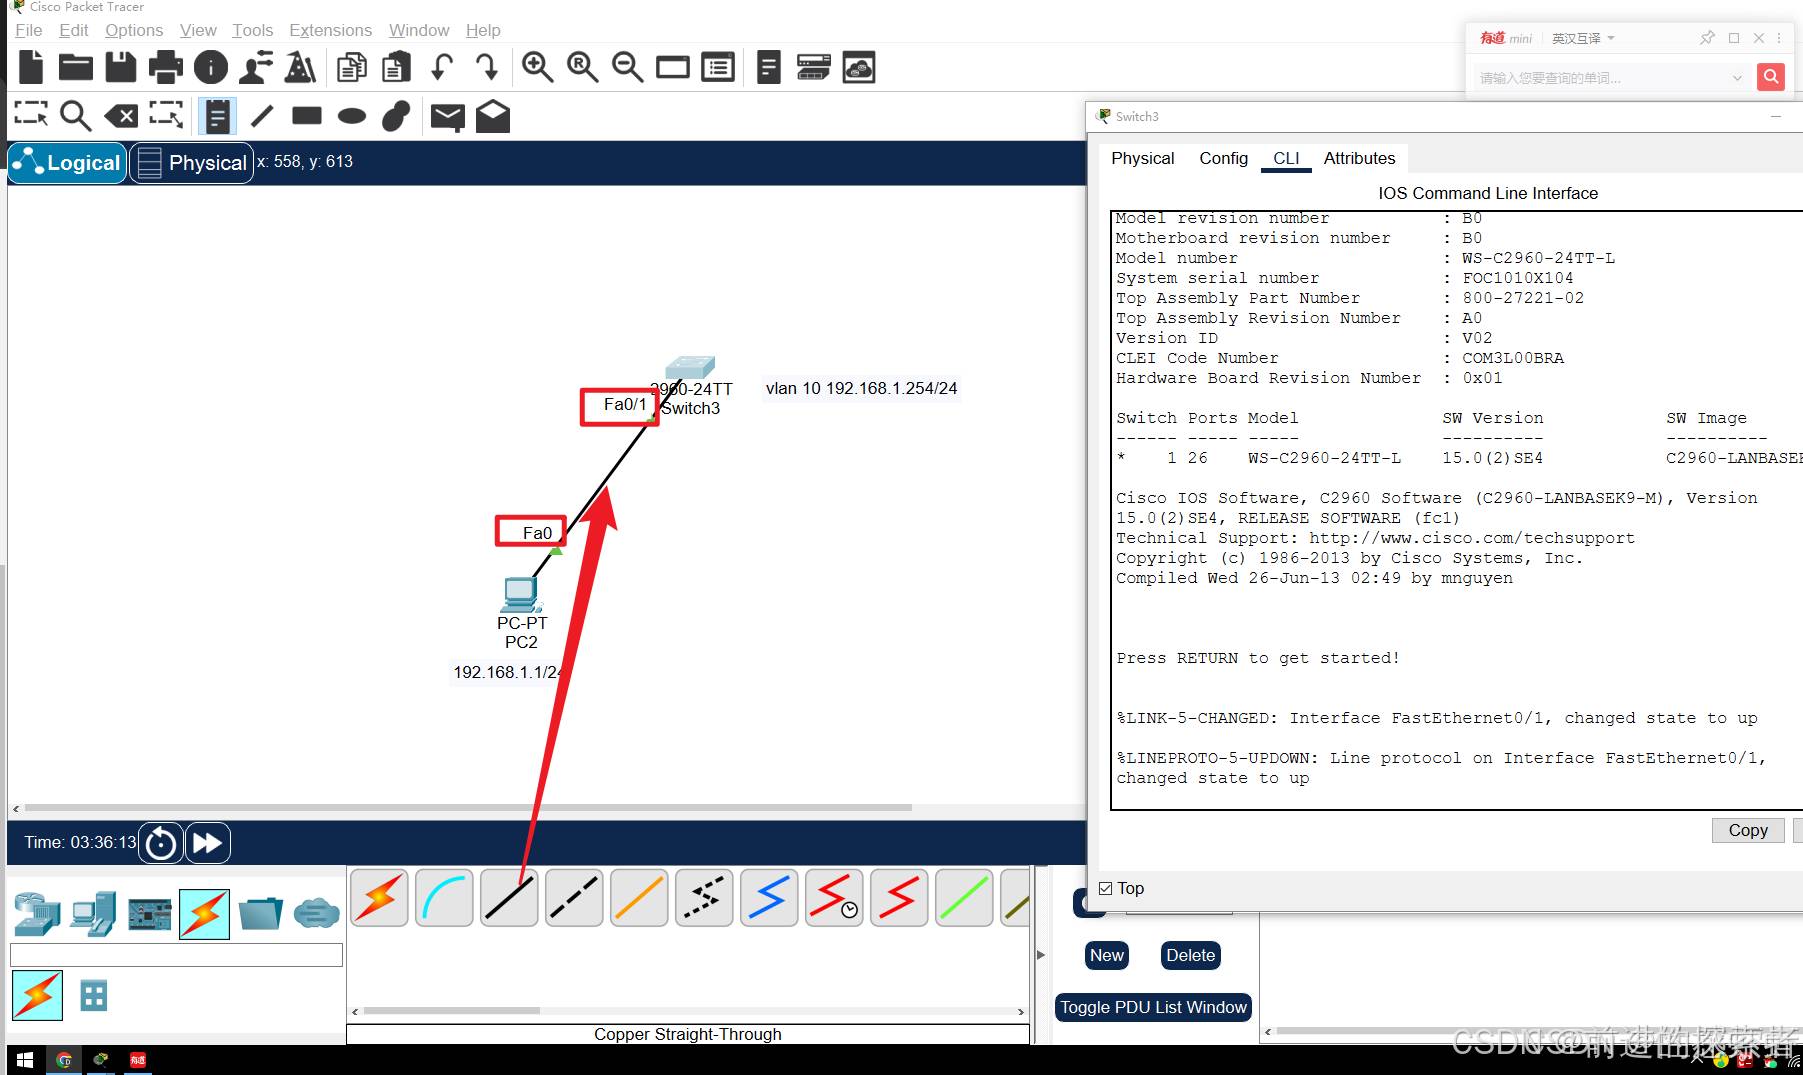1803x1075 pixels.
Task: Click the Switch3 device on canvas
Action: click(690, 368)
